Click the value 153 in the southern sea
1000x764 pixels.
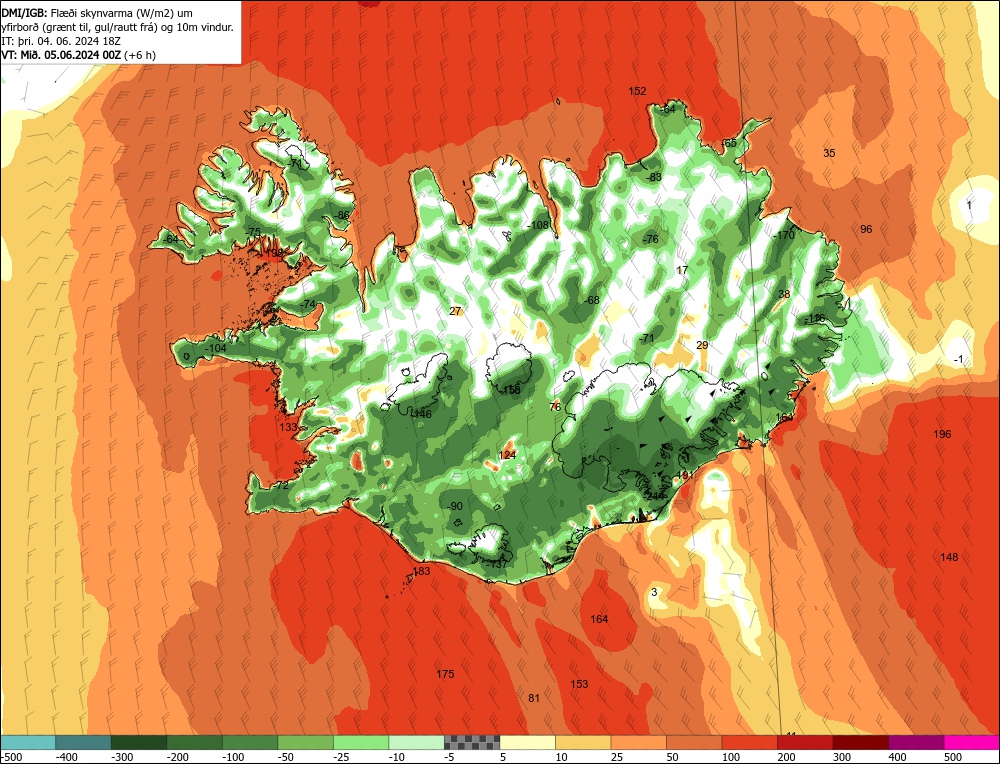(x=579, y=684)
